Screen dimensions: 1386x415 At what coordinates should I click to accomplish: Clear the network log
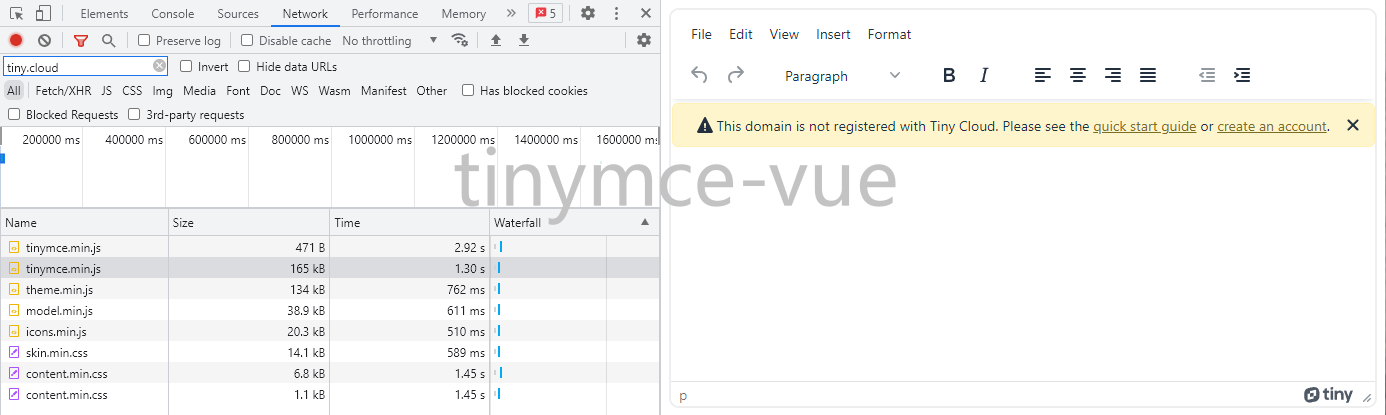(x=44, y=40)
